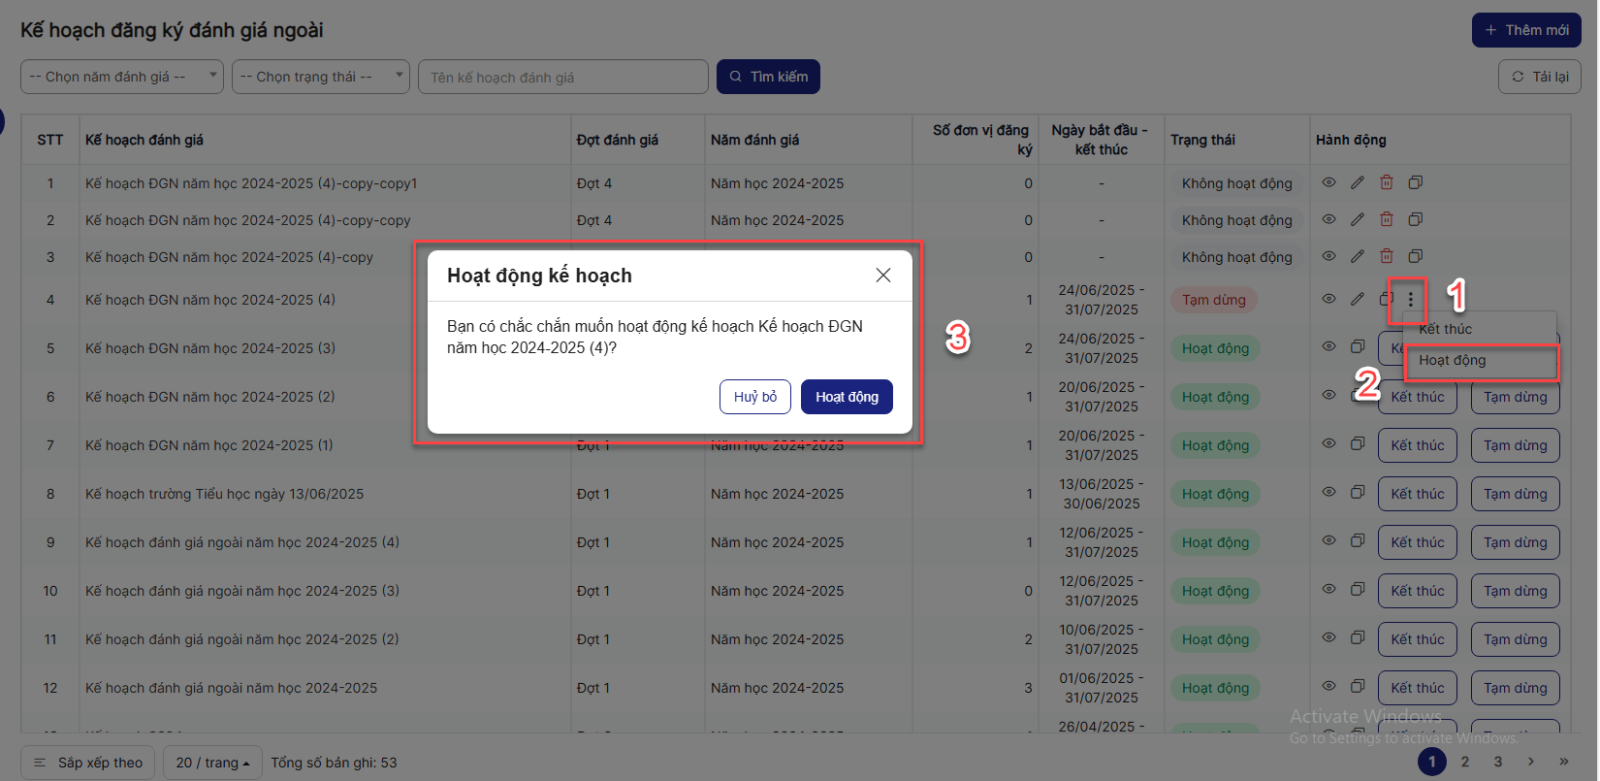Screen dimensions: 1600x781
Task: Click the Tên kế hoạch đánh giá search field
Action: coord(563,77)
